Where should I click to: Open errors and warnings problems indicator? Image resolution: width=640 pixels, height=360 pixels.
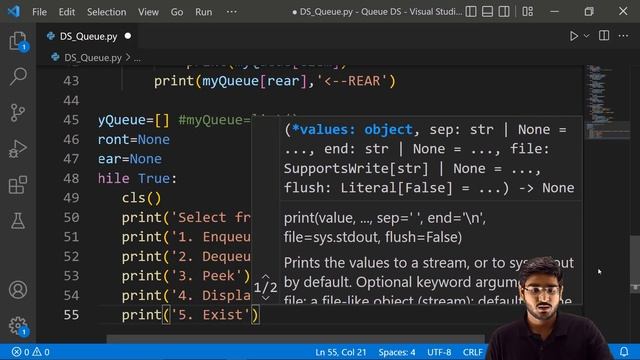[31, 352]
